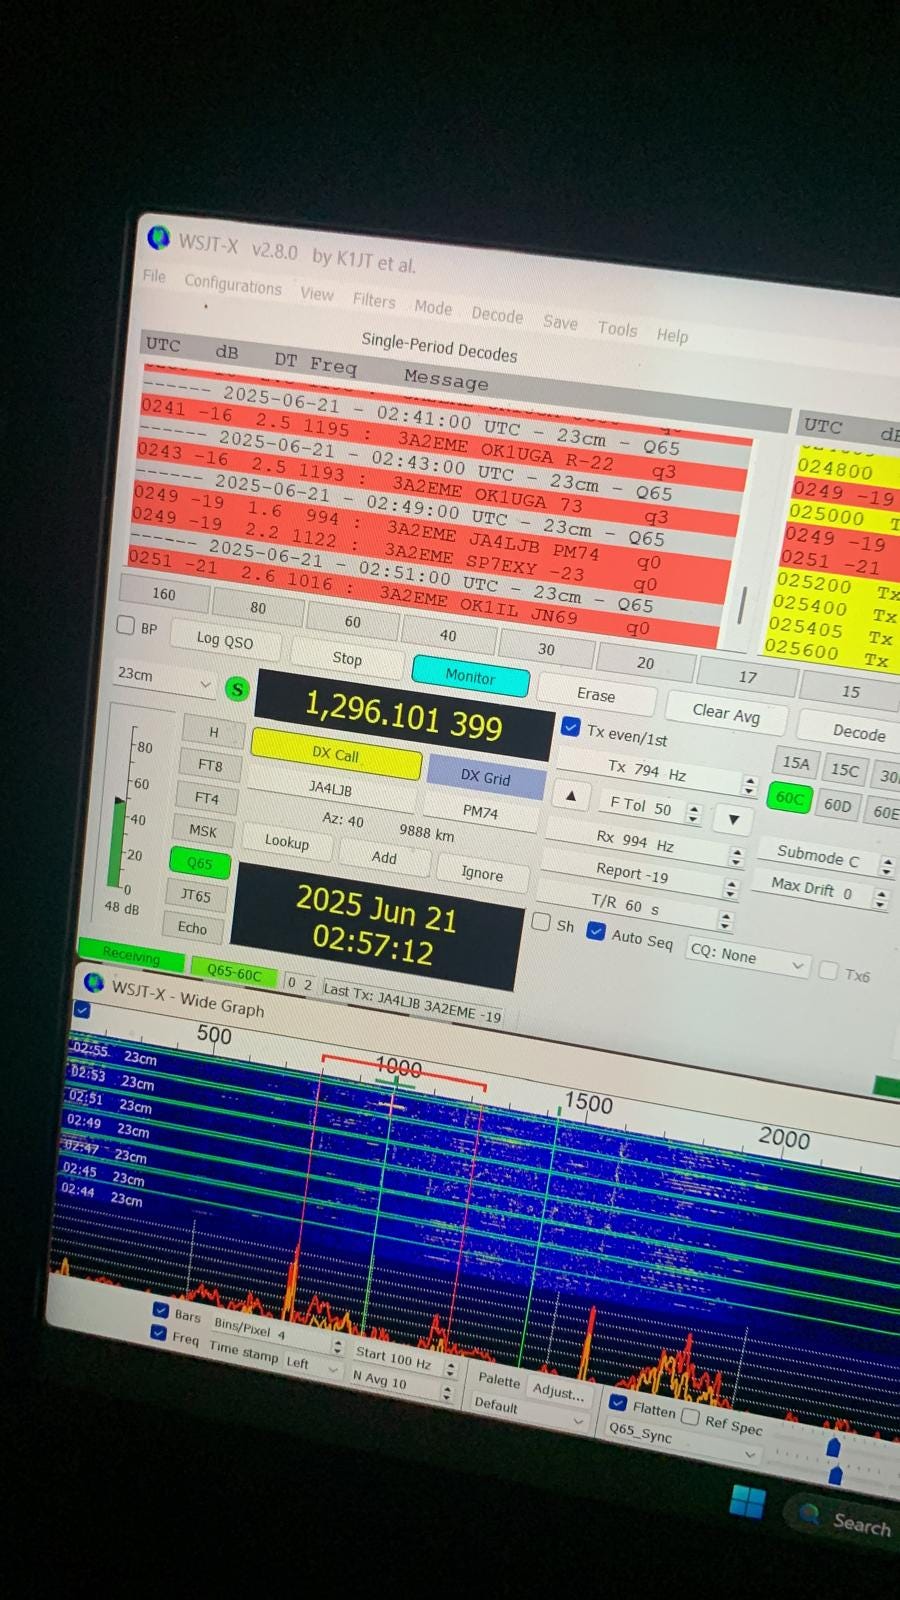
Task: Open the Help menu
Action: click(672, 335)
